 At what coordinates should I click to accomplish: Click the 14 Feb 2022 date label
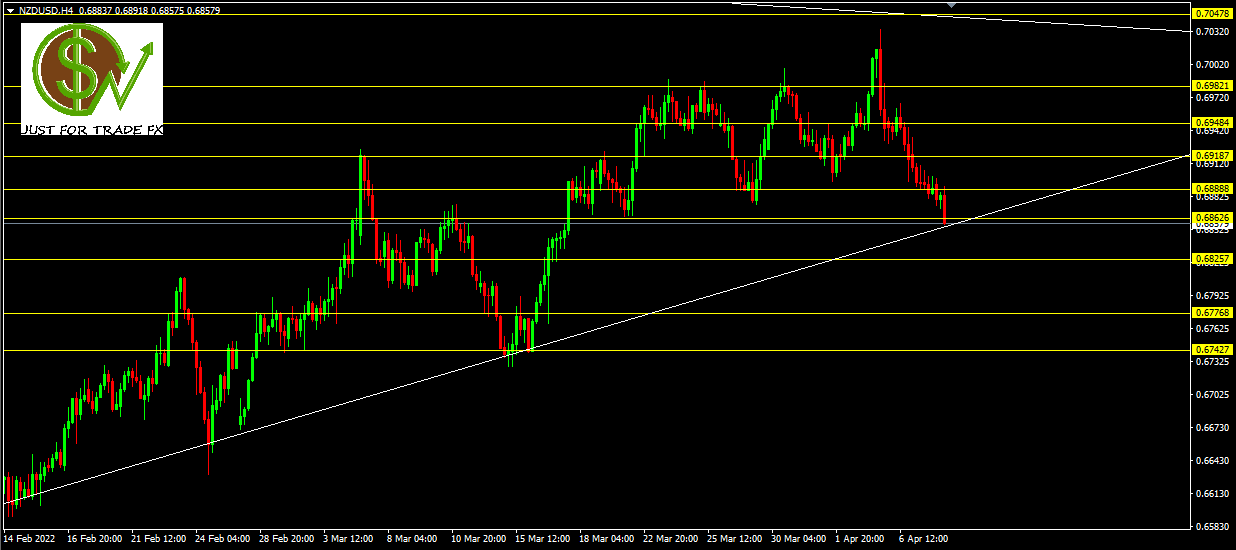[x=29, y=539]
